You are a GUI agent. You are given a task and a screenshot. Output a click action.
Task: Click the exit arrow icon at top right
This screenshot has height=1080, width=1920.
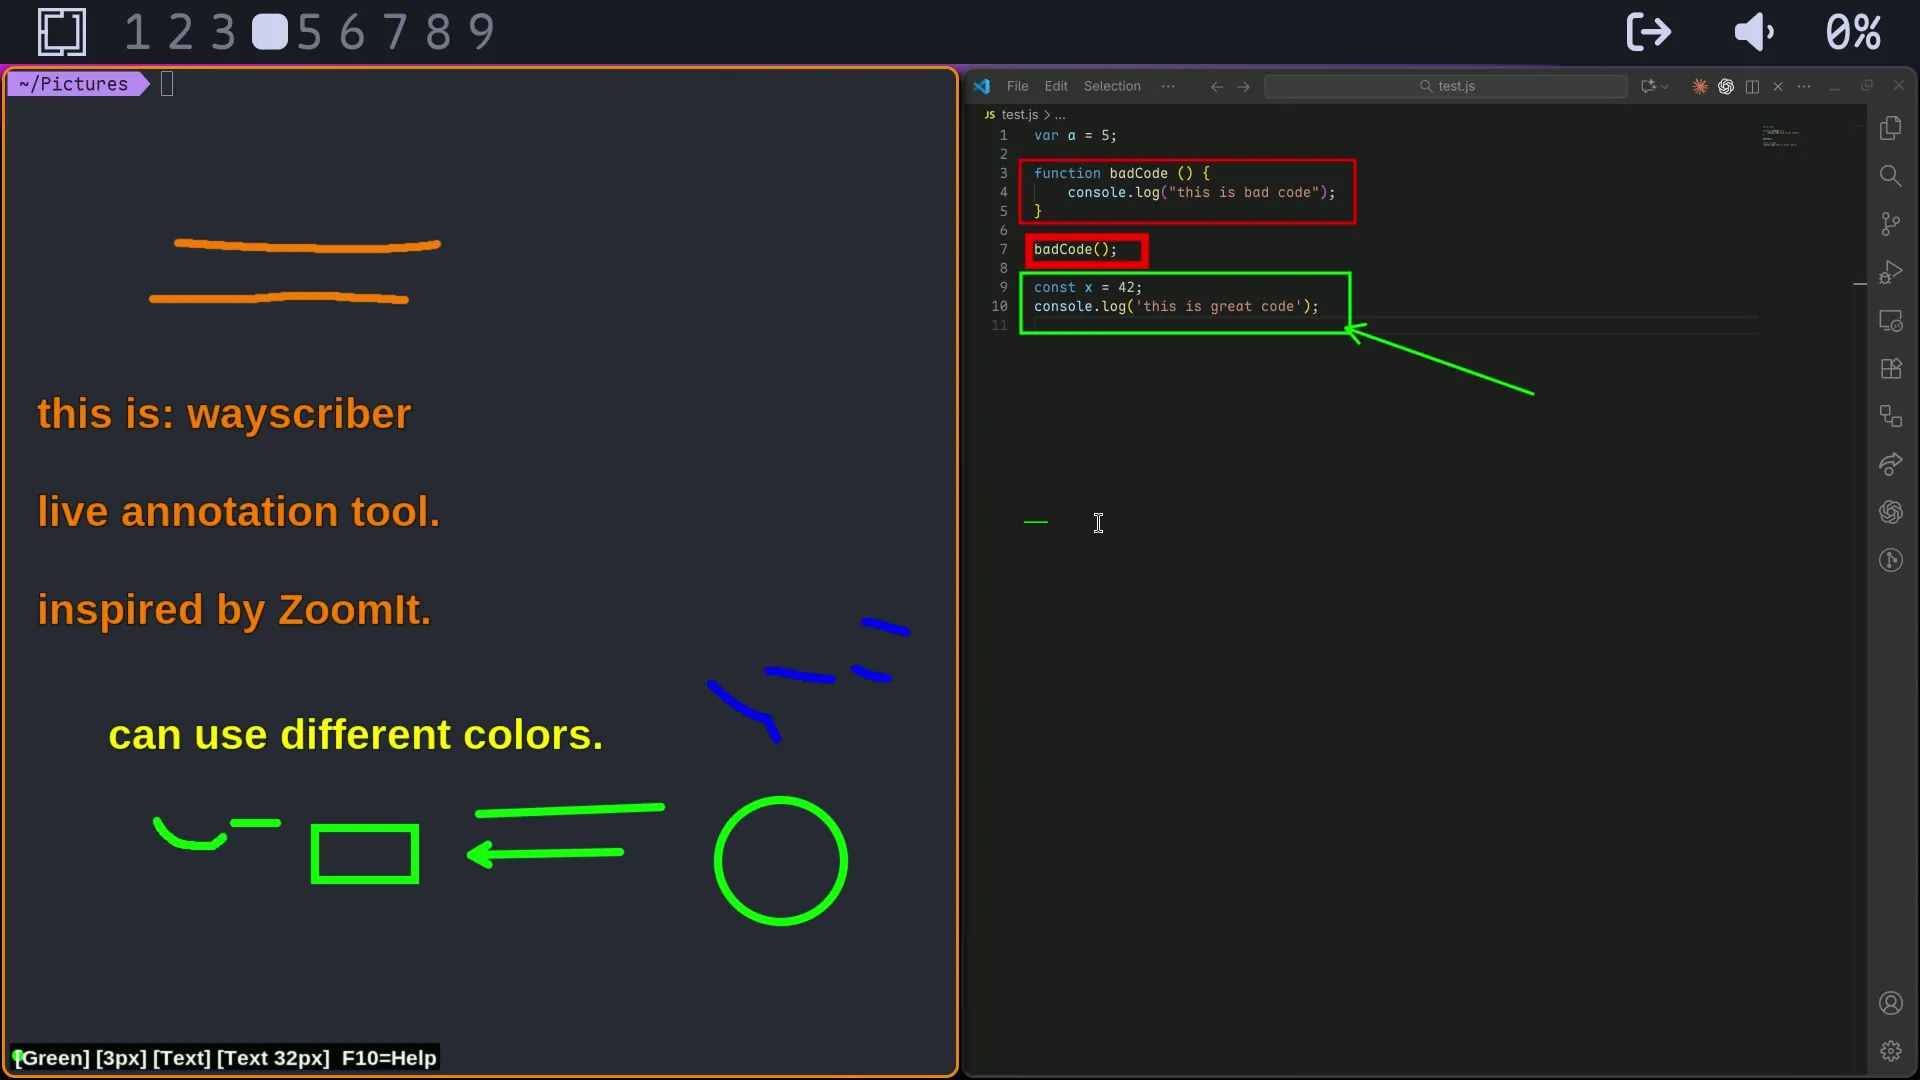click(1648, 31)
